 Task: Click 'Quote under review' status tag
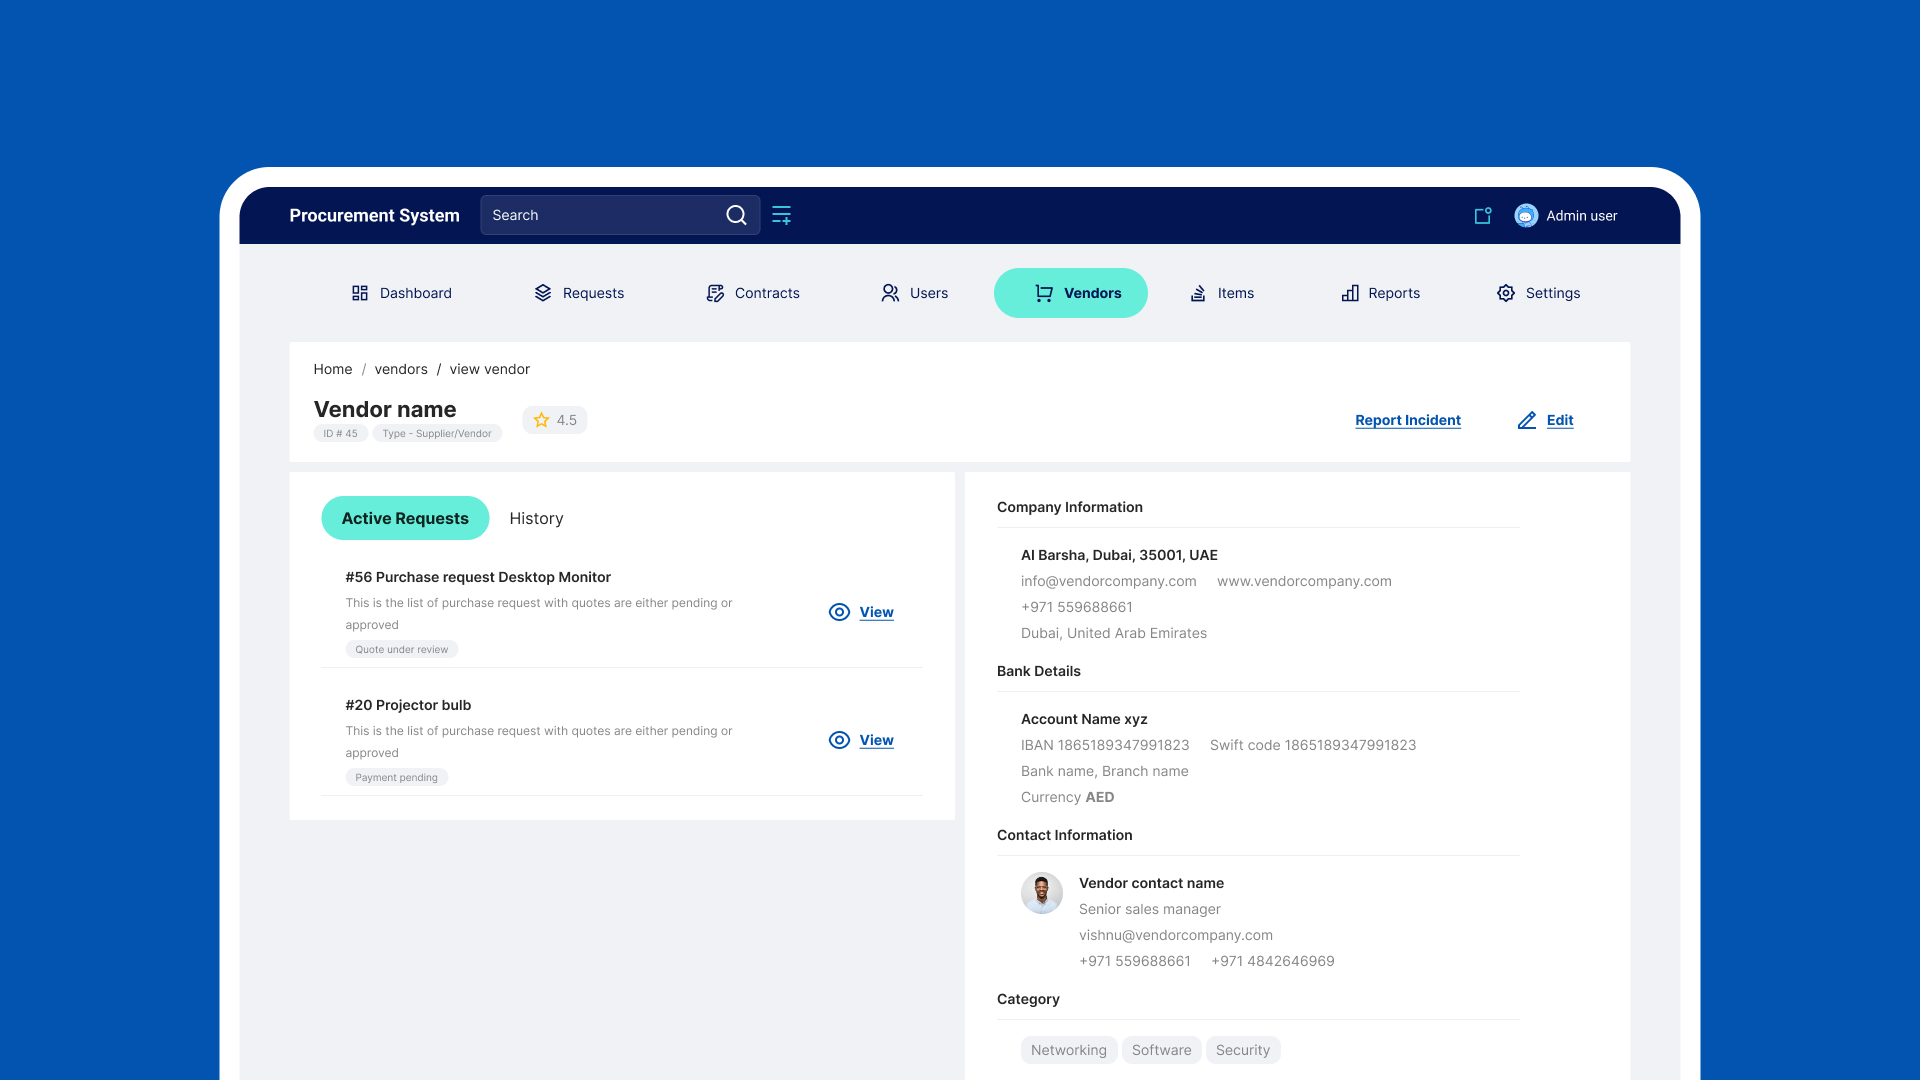coord(402,649)
